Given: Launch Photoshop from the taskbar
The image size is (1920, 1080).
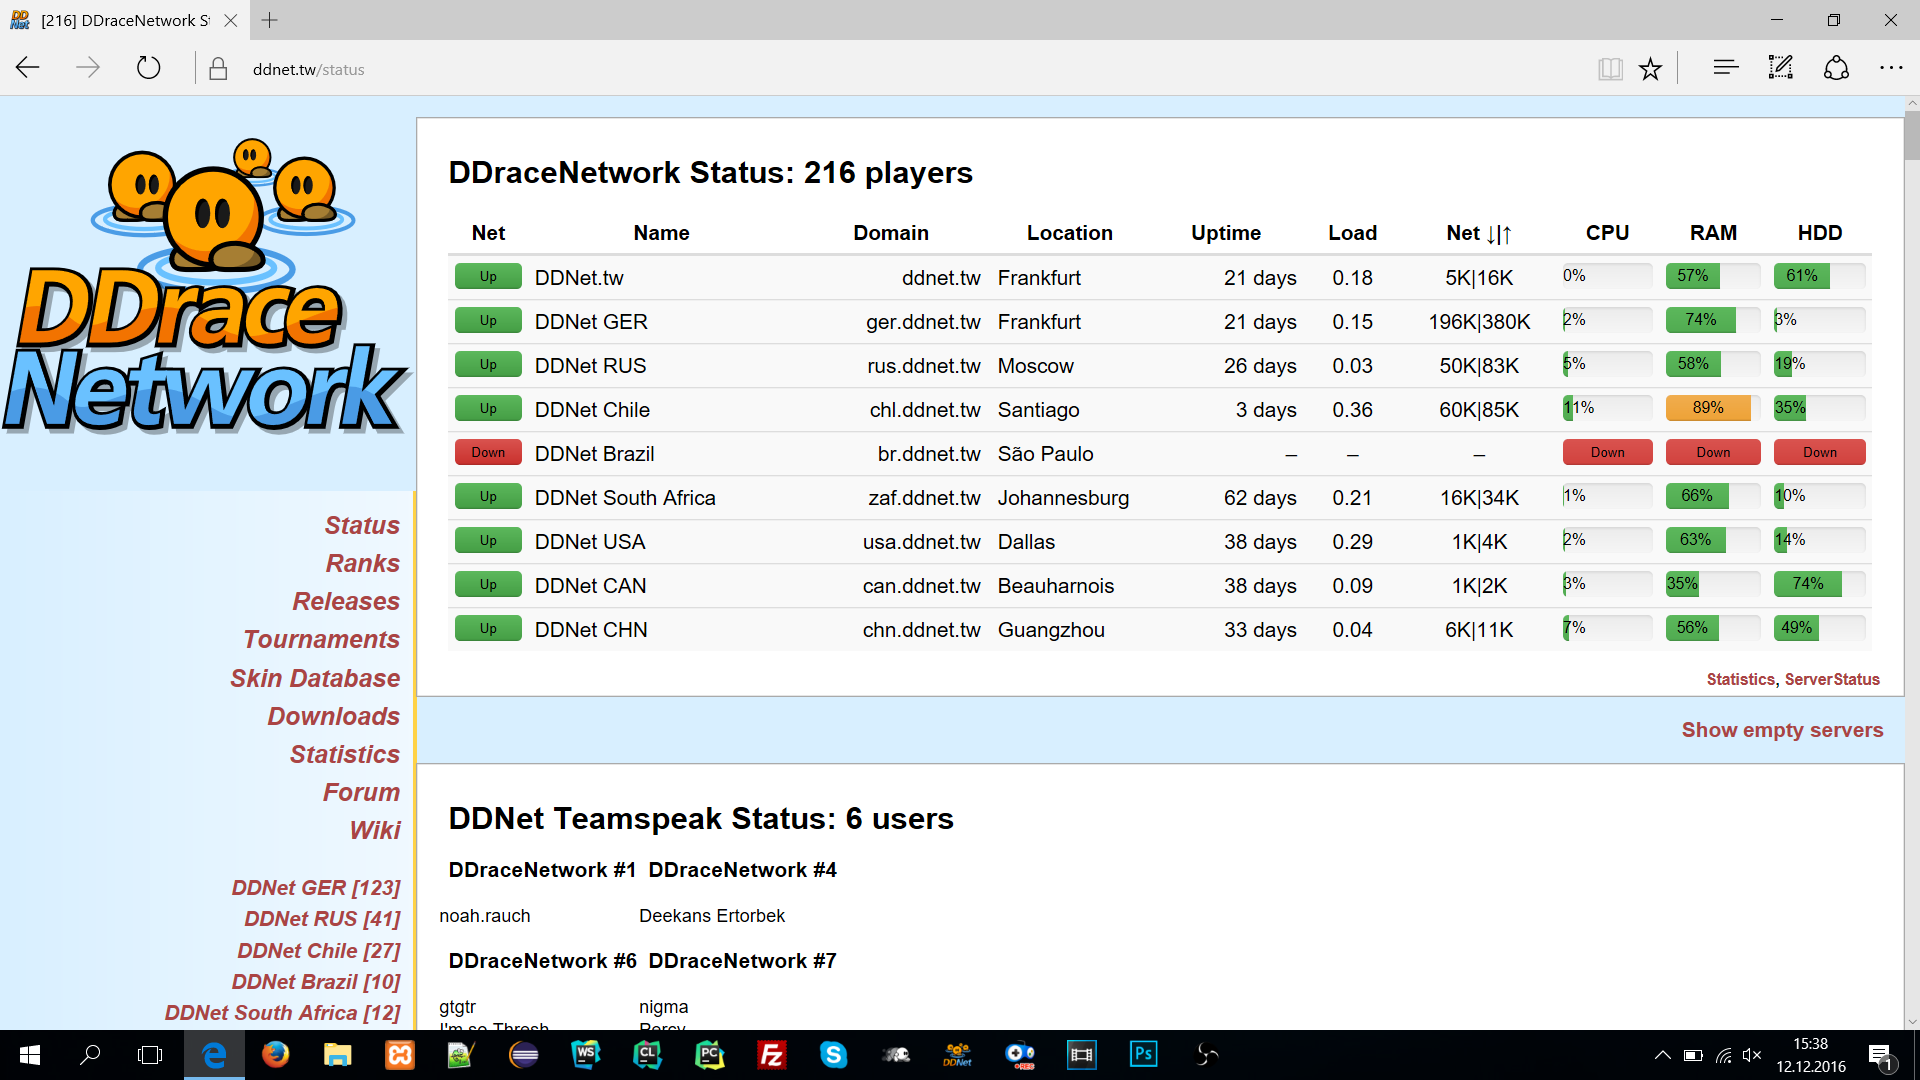Looking at the screenshot, I should 1143,1055.
